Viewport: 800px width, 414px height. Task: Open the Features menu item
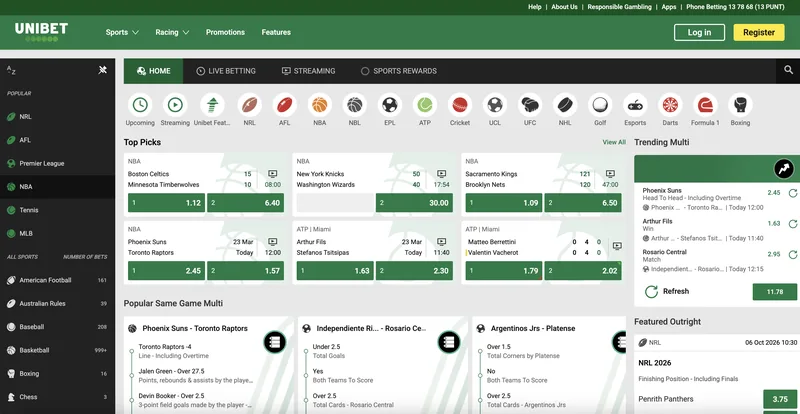pos(276,32)
